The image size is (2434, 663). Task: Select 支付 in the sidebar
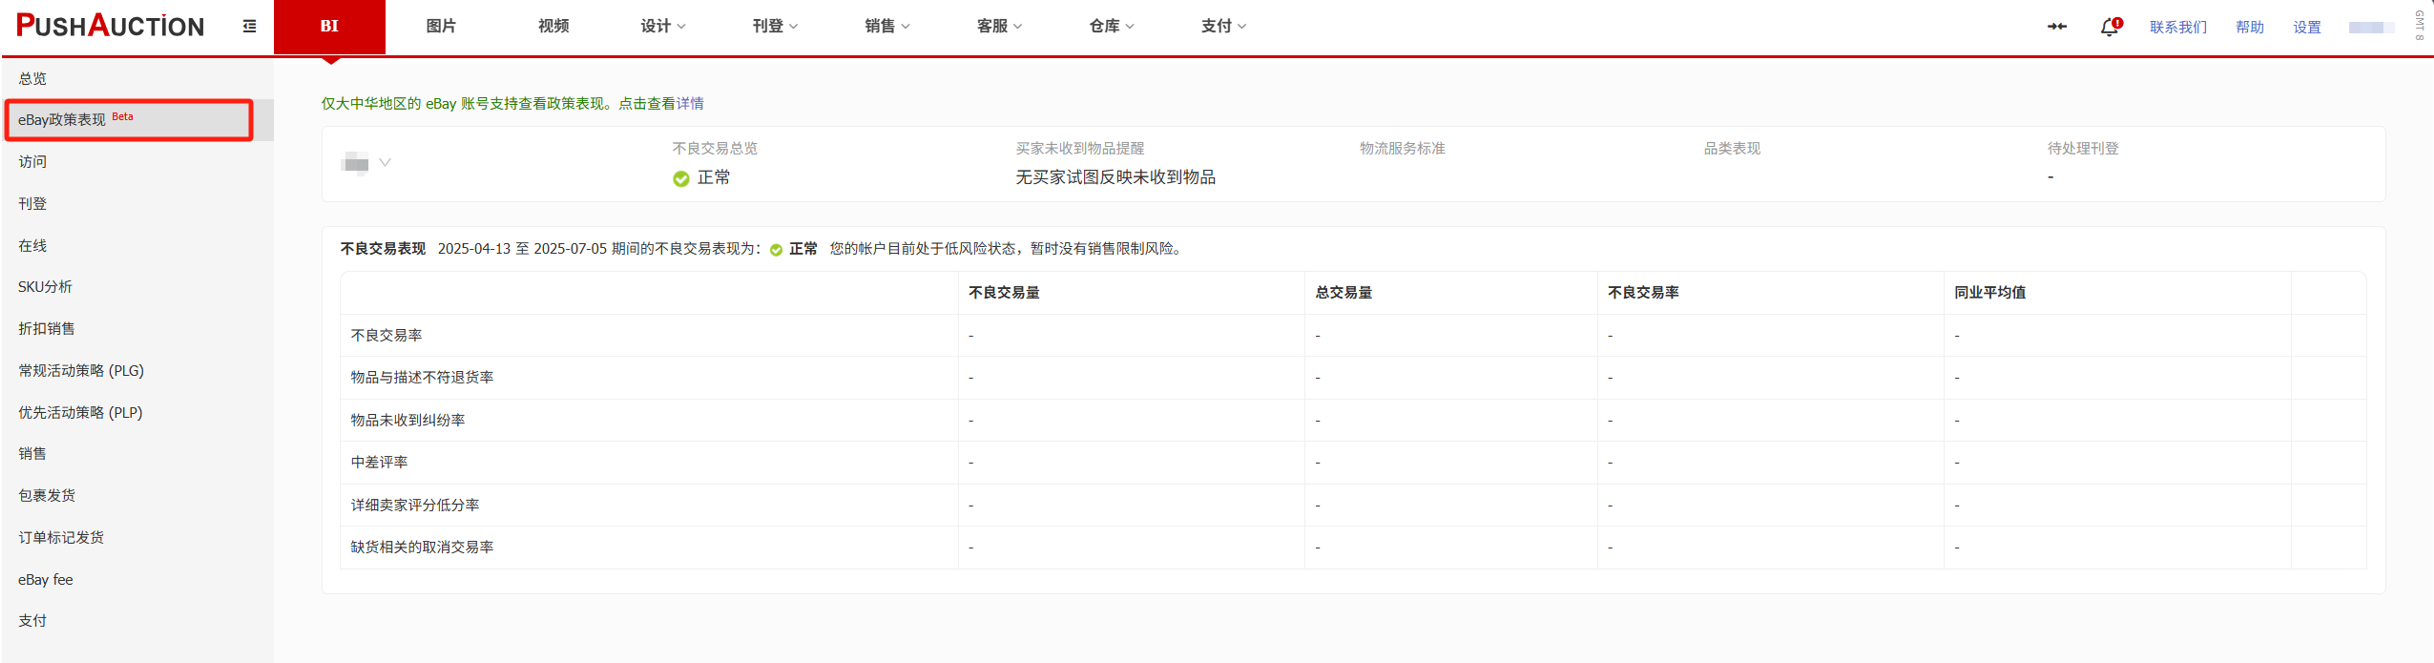(137, 620)
